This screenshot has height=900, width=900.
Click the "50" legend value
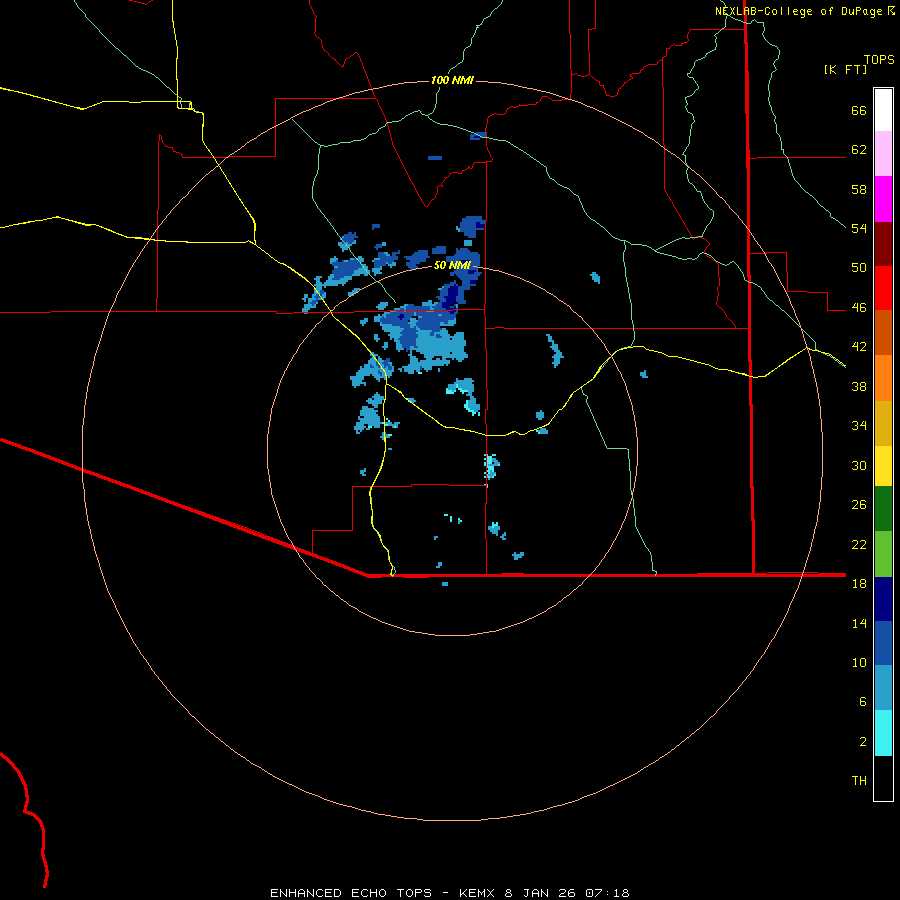point(859,268)
